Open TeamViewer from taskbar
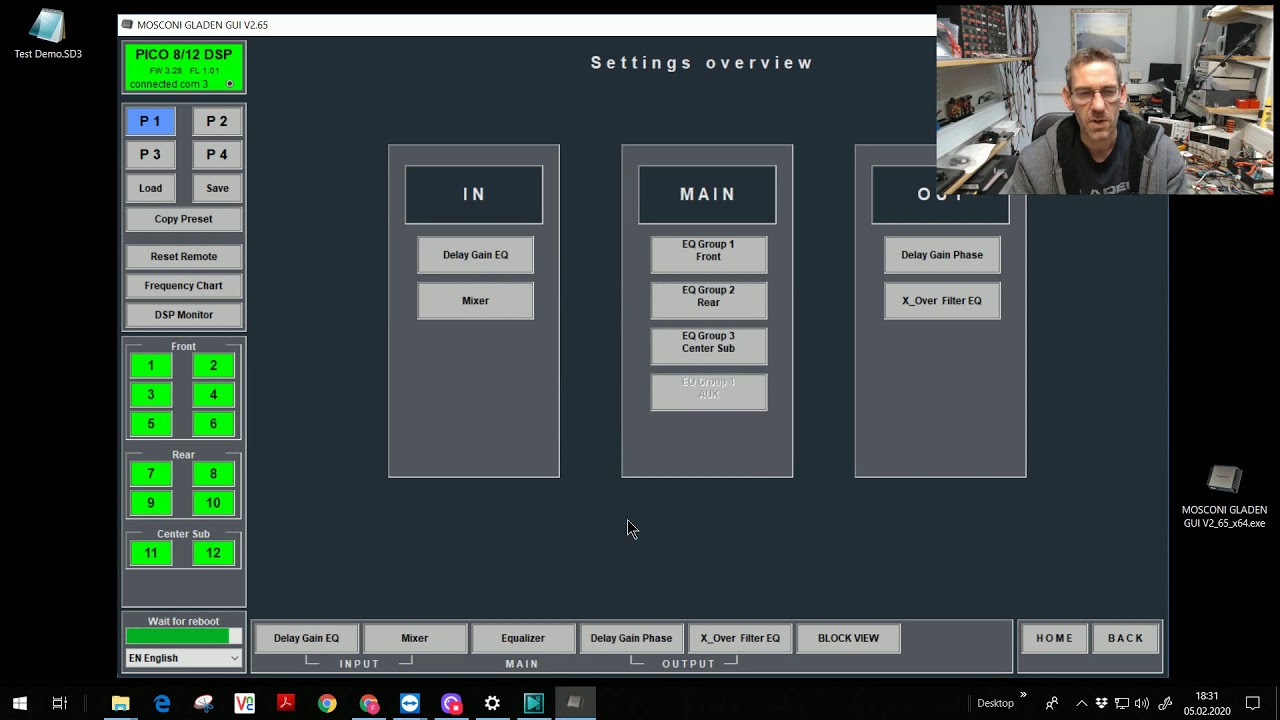1280x720 pixels. click(410, 703)
